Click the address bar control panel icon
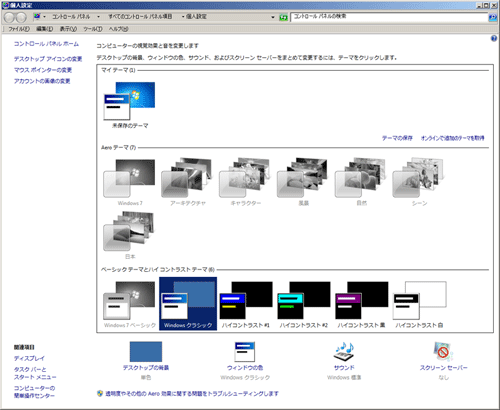500x410 pixels. [37, 16]
